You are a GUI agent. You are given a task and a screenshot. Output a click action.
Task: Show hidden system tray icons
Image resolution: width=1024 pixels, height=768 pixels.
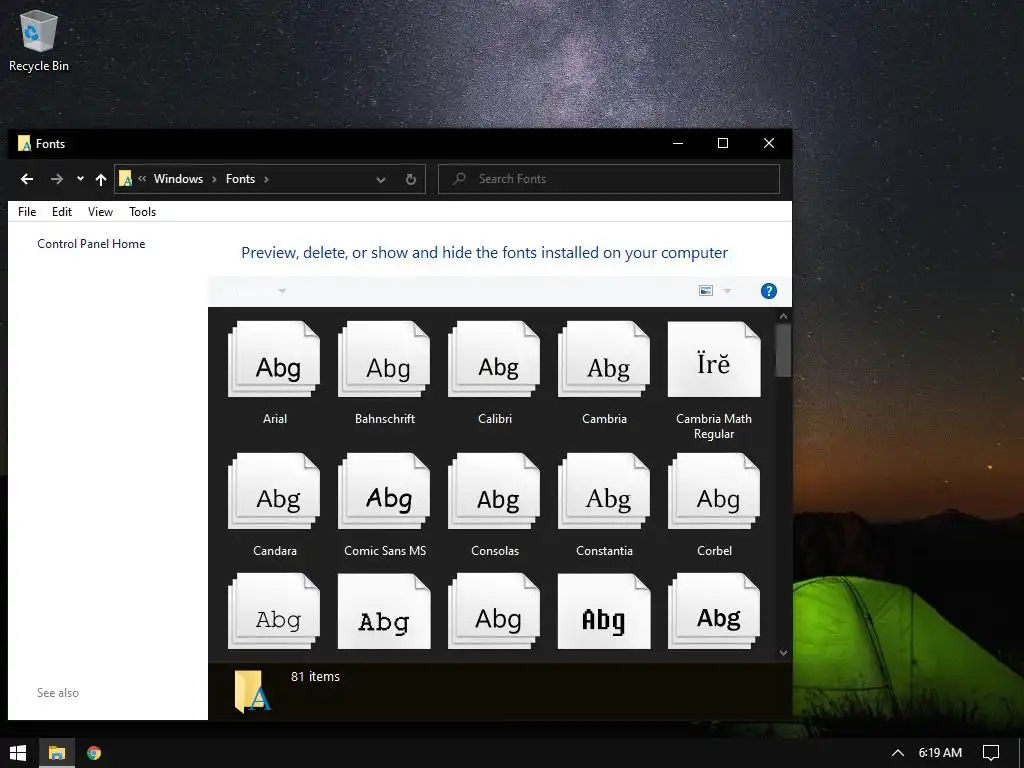point(898,753)
